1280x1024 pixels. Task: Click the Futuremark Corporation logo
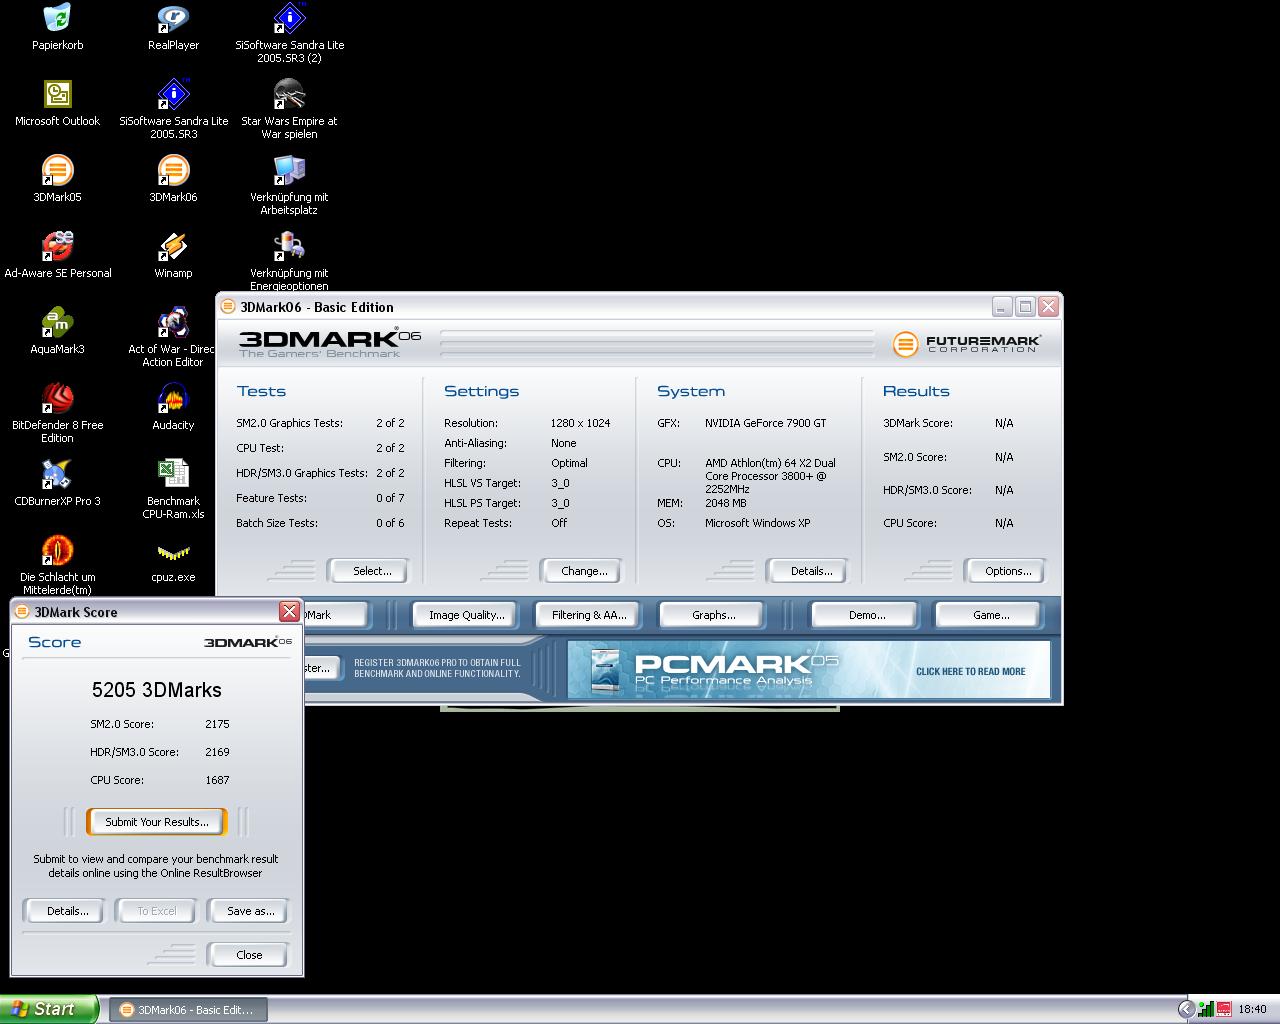[x=966, y=344]
